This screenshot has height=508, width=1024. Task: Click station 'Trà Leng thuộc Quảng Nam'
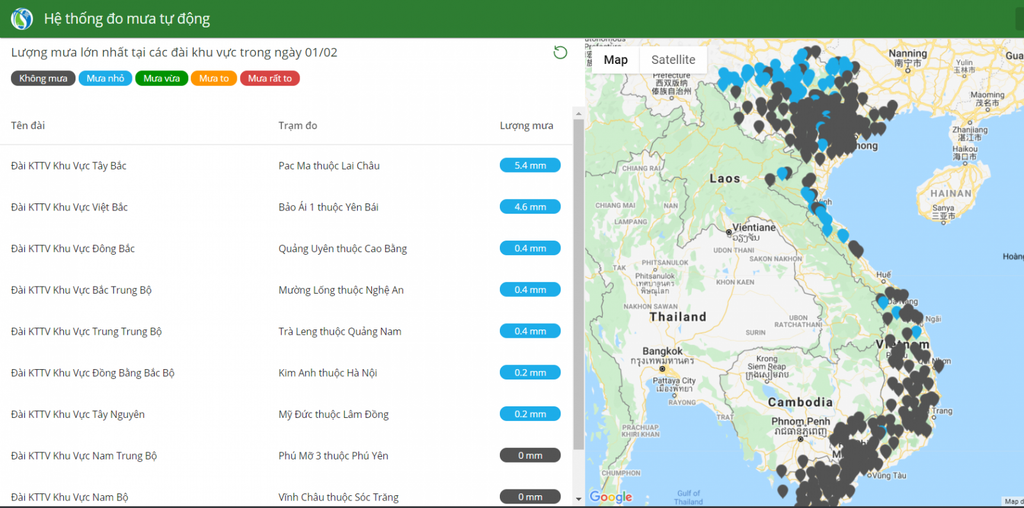(340, 332)
